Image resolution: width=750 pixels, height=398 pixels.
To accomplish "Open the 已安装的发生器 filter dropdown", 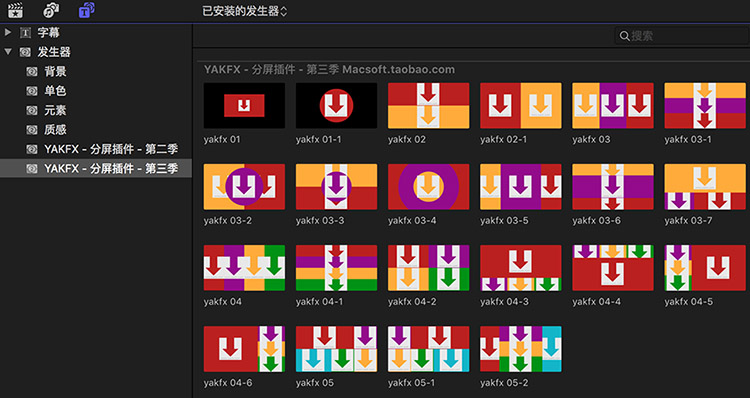I will coord(244,11).
